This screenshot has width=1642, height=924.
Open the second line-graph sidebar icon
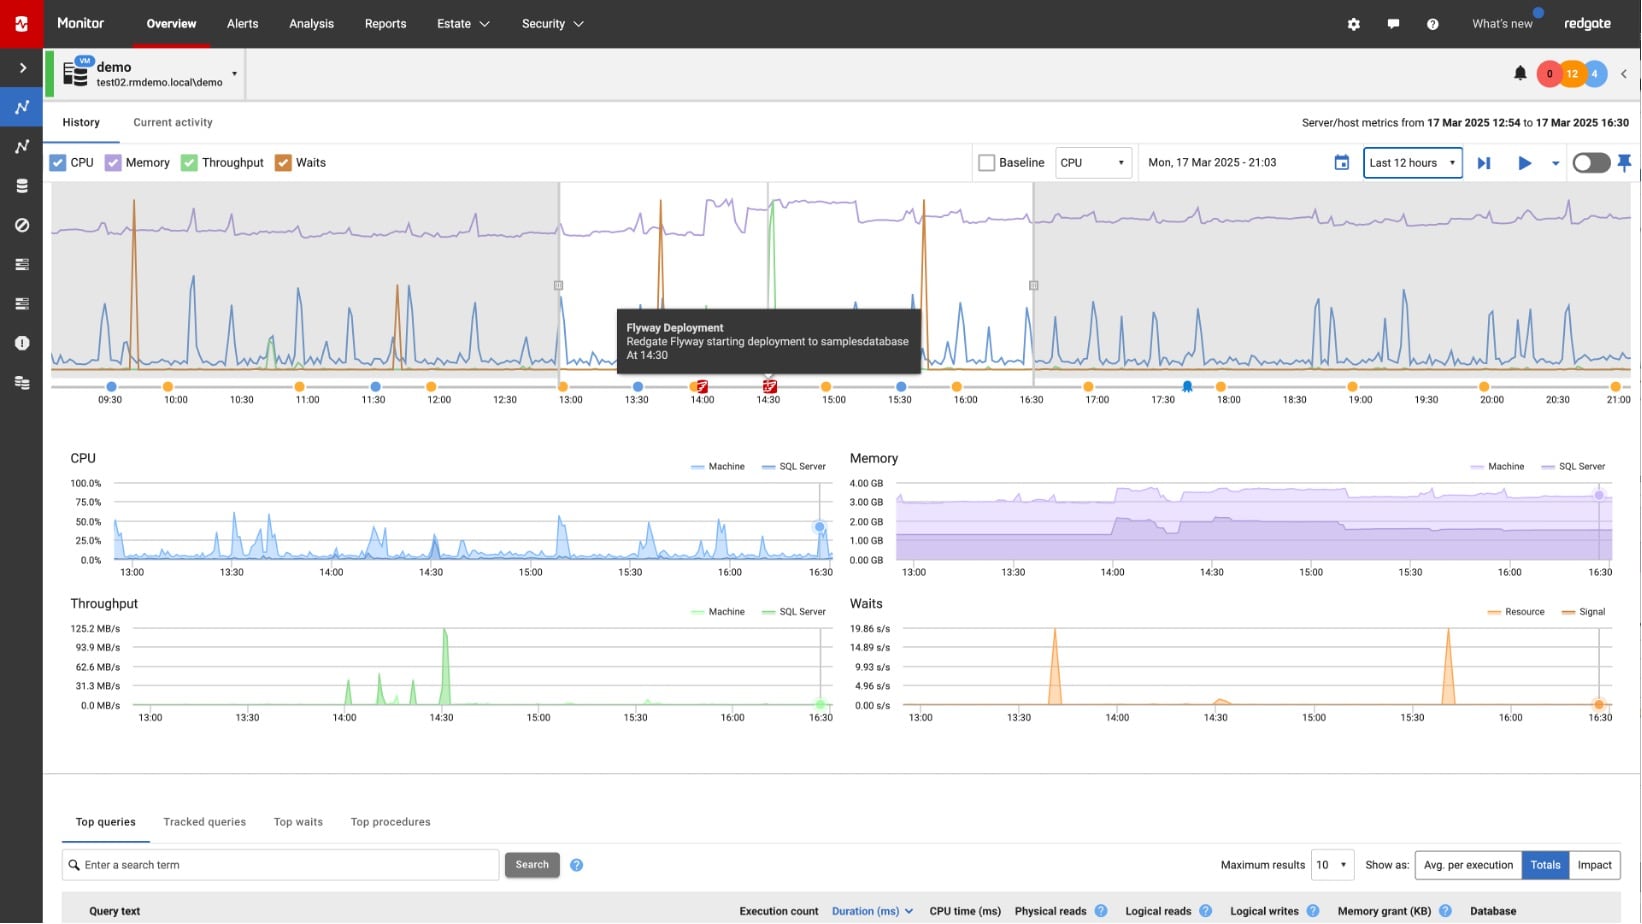click(21, 147)
